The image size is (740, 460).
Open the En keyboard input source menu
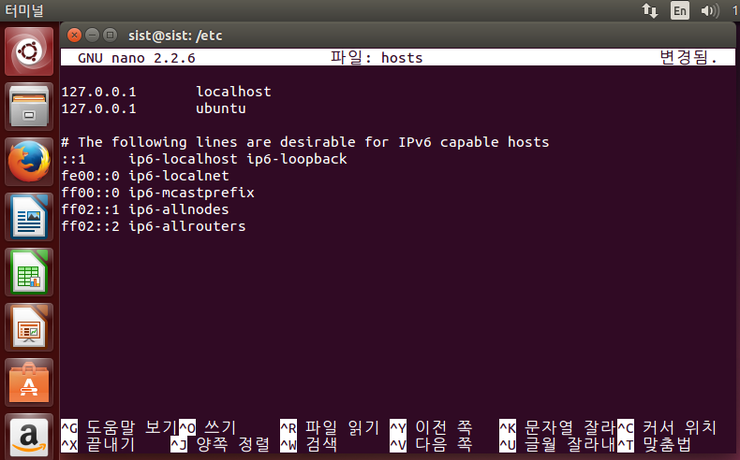[679, 11]
